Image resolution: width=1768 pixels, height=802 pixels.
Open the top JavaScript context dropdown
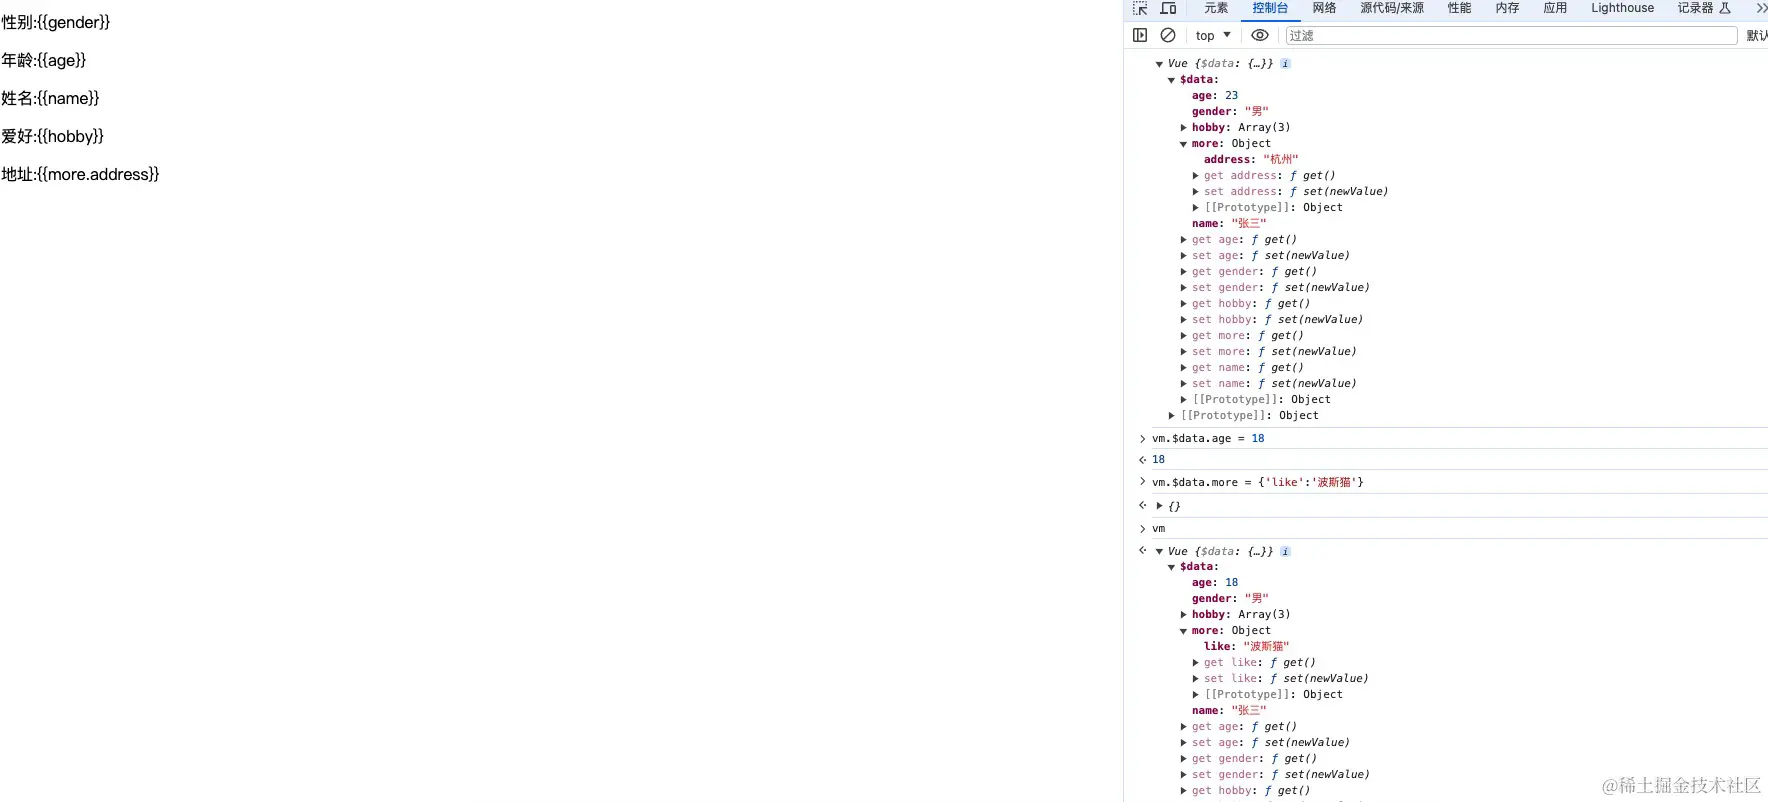pos(1213,35)
